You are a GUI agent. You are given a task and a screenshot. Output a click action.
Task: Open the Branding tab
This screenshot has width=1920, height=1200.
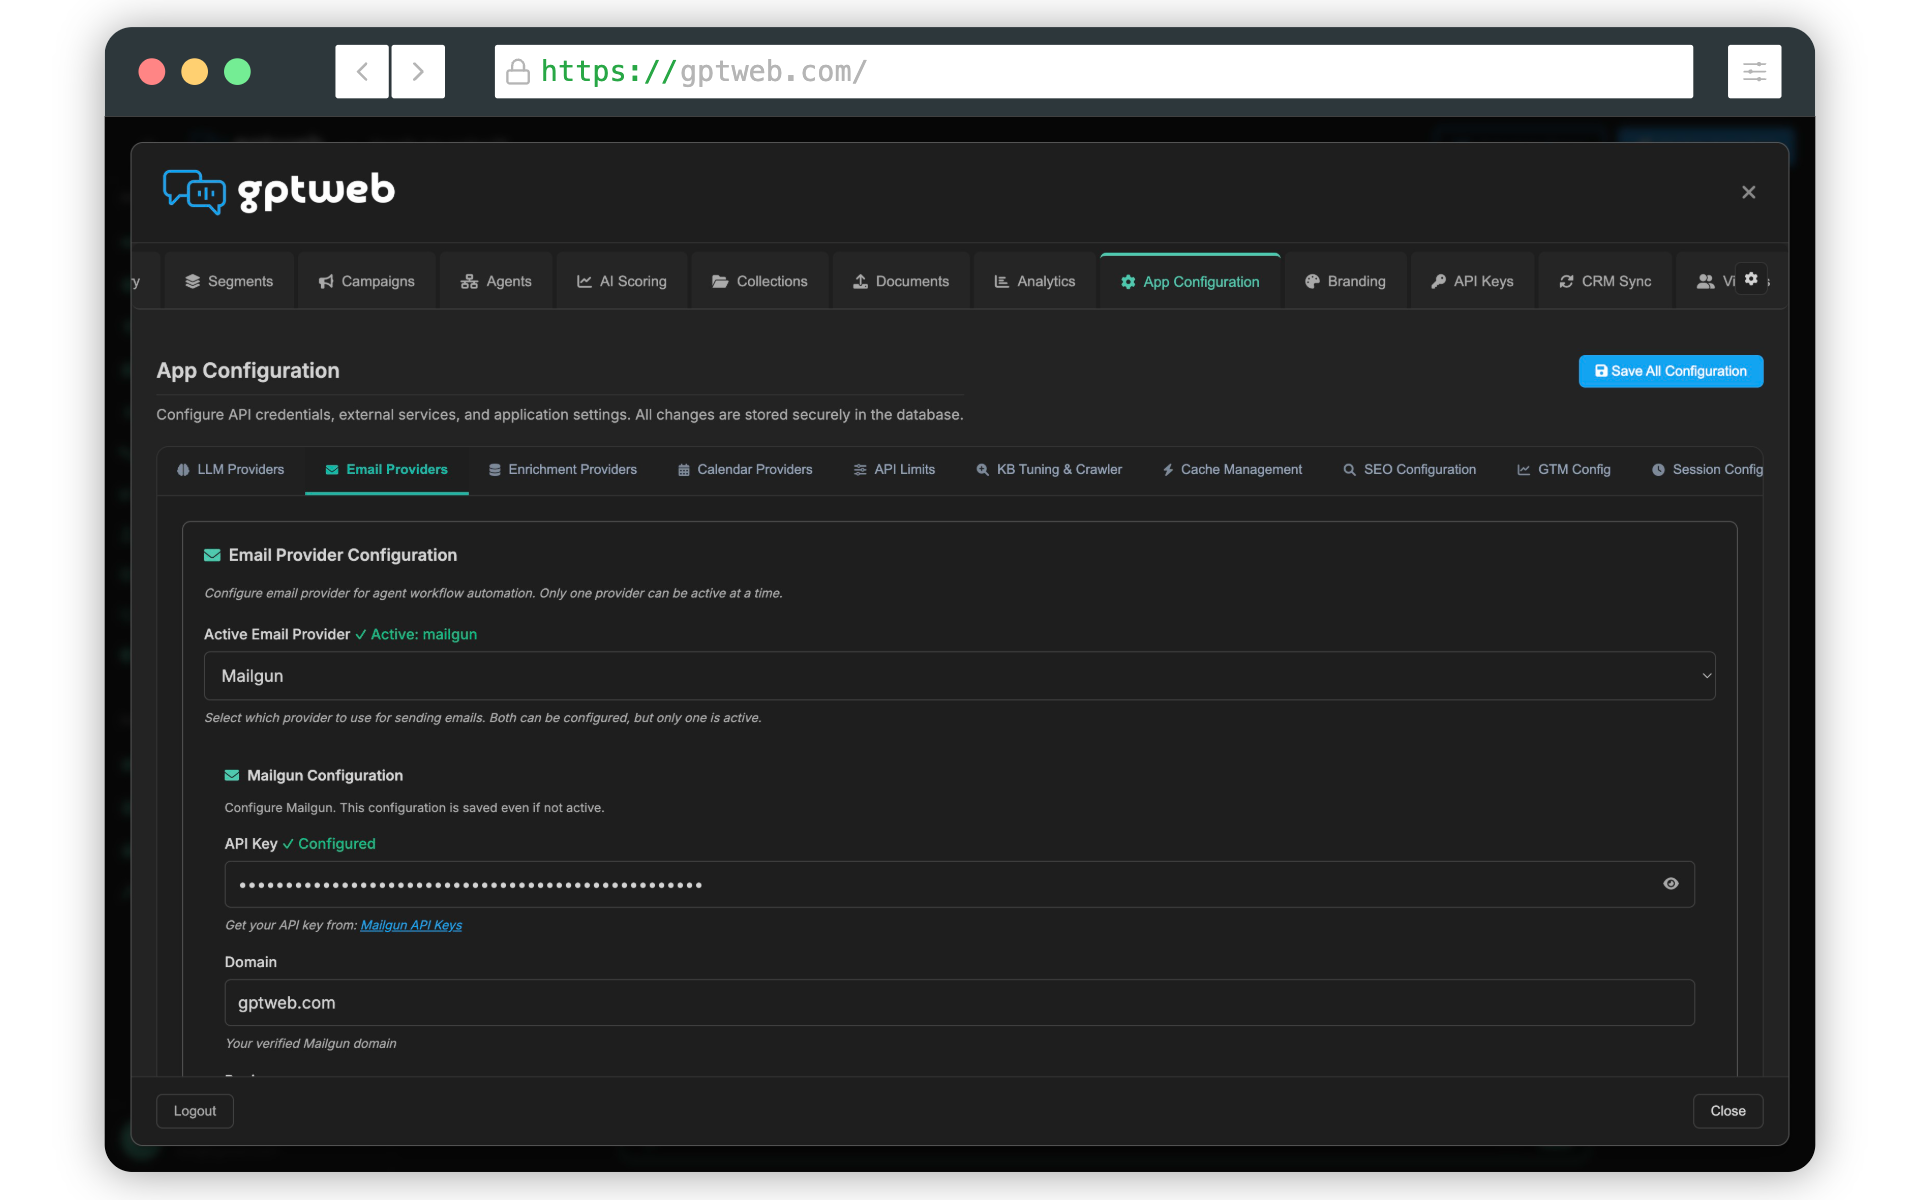point(1345,282)
